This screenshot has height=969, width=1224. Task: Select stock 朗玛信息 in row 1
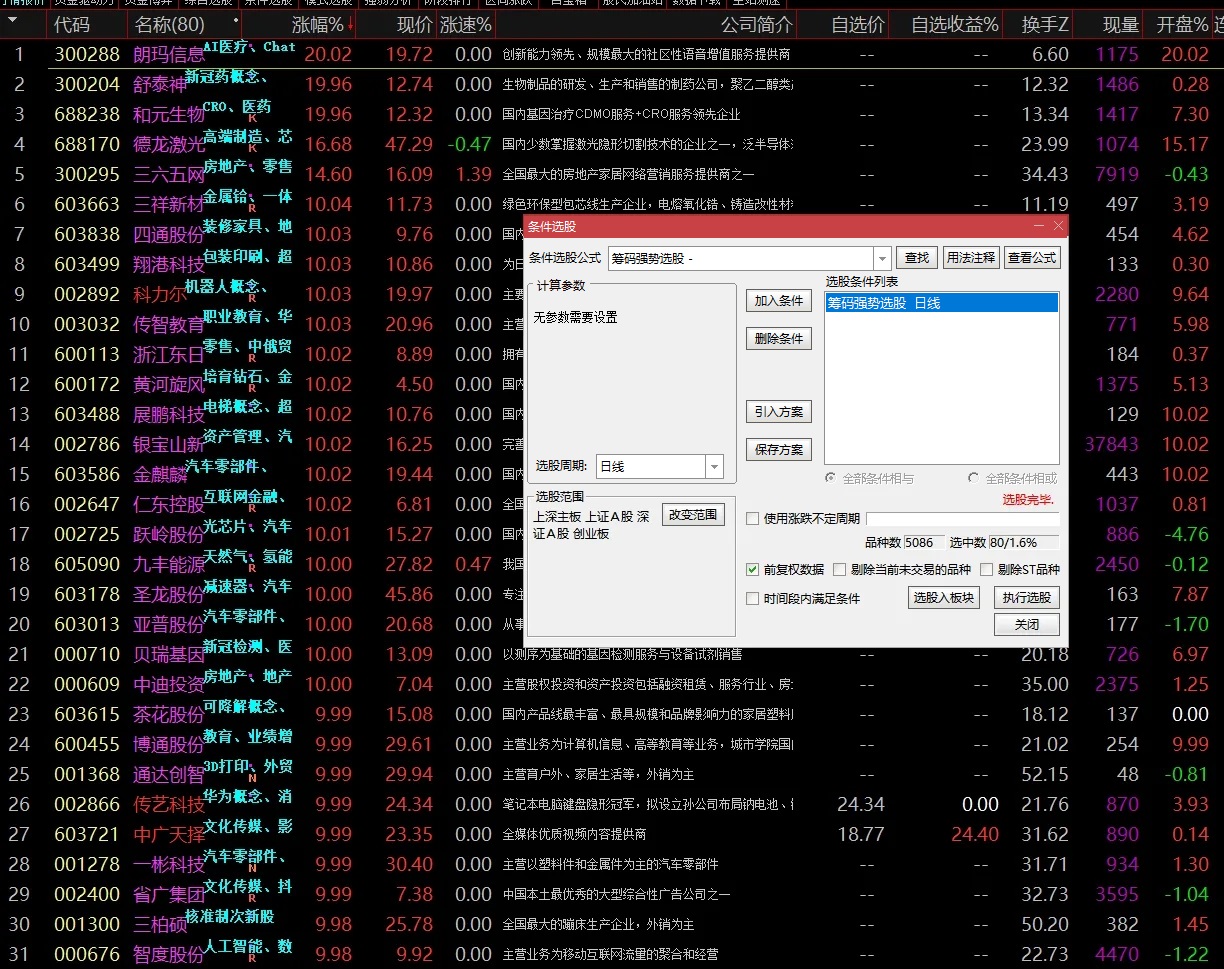pyautogui.click(x=169, y=54)
